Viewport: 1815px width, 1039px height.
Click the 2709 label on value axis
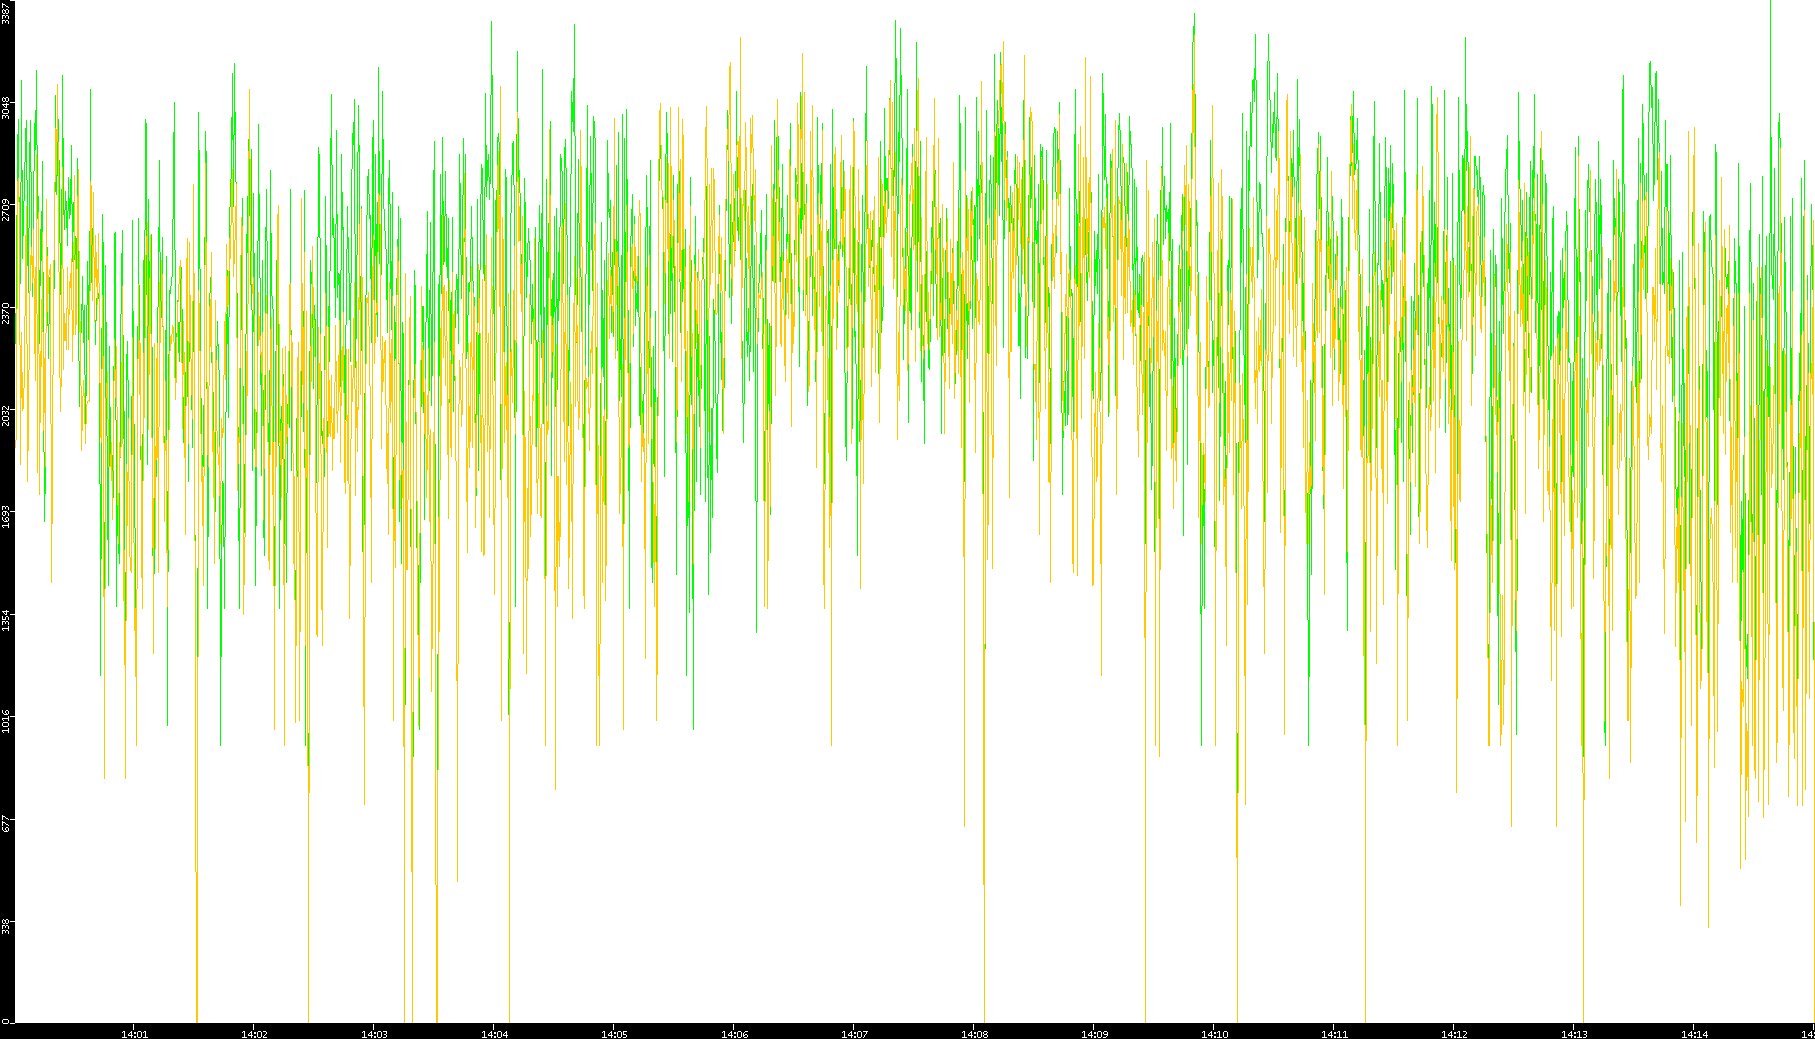pos(6,210)
